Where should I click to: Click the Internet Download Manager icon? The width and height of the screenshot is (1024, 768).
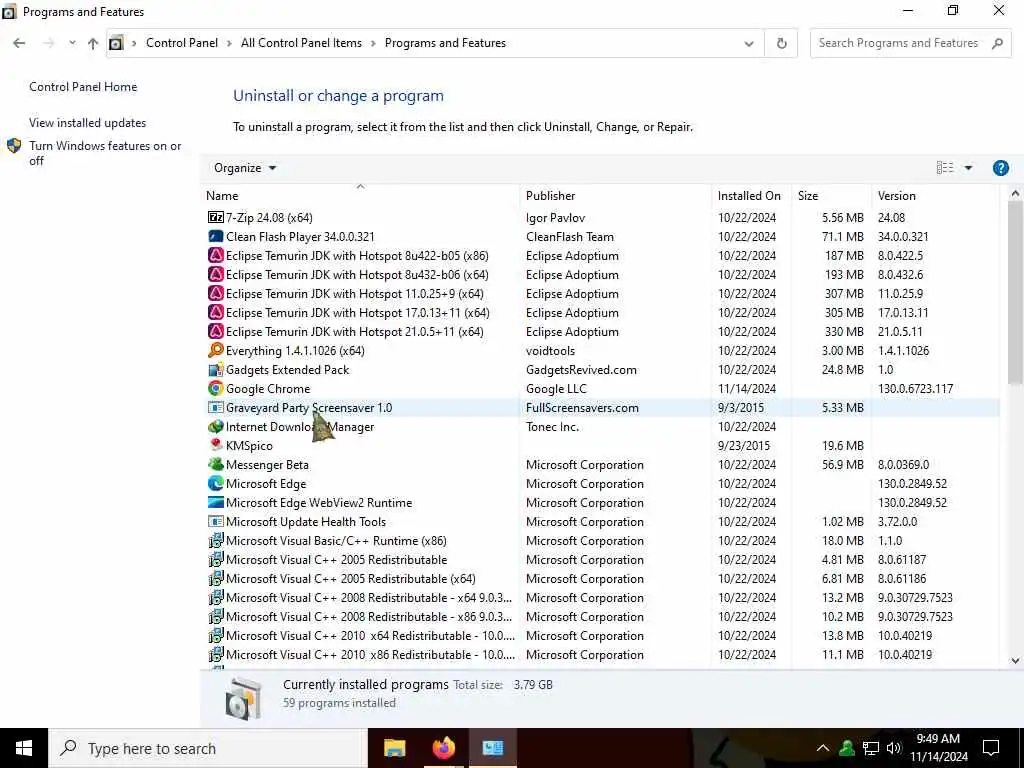pos(216,426)
